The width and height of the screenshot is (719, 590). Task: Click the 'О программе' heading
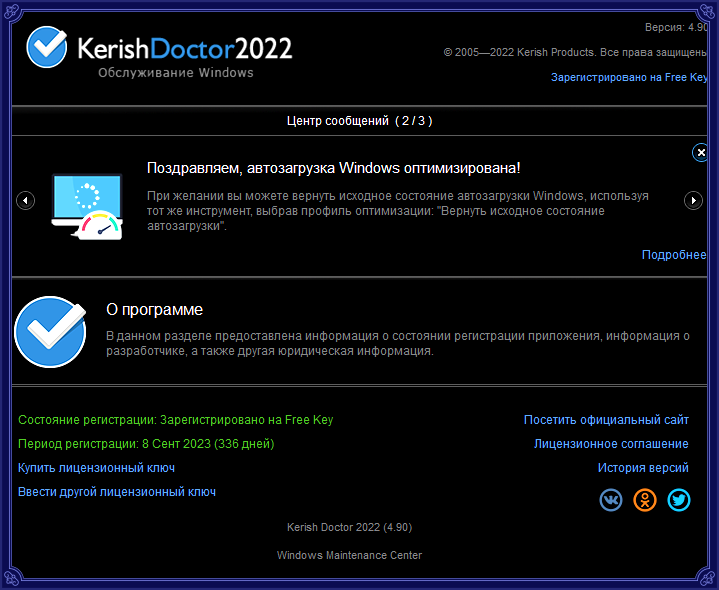(155, 309)
